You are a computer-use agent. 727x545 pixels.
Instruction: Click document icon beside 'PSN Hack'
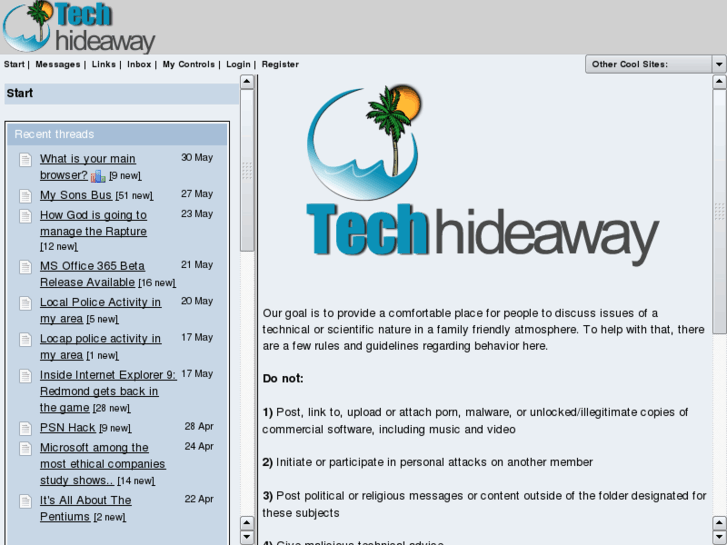[26, 428]
